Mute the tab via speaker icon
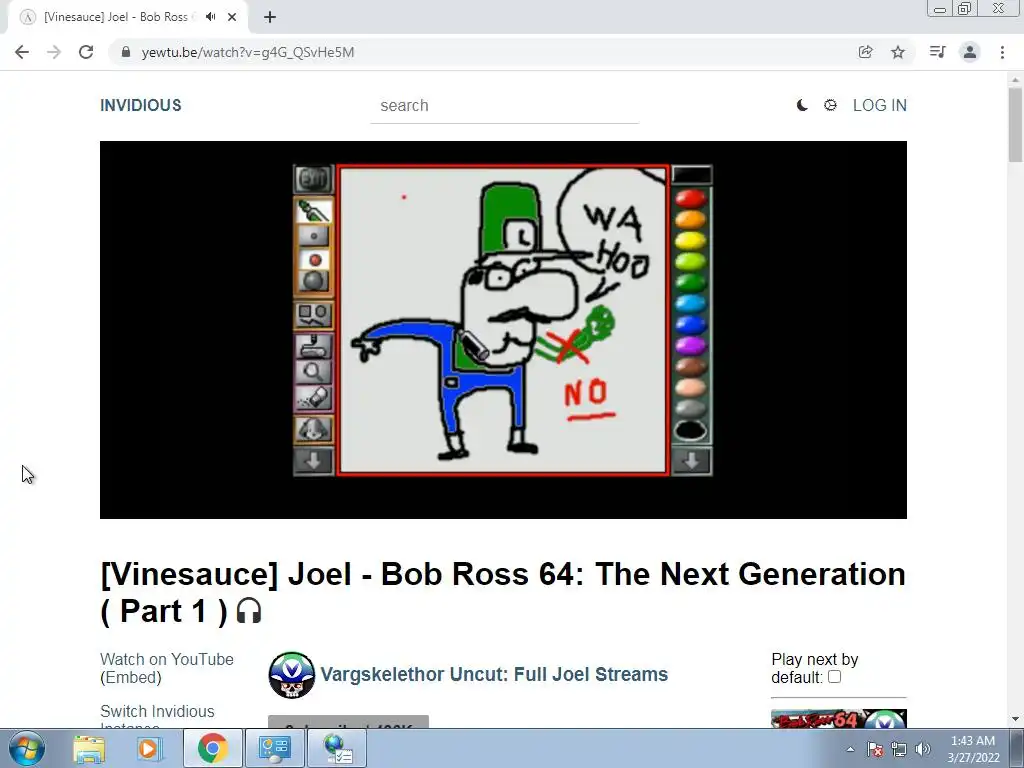This screenshot has height=768, width=1024. 210,17
